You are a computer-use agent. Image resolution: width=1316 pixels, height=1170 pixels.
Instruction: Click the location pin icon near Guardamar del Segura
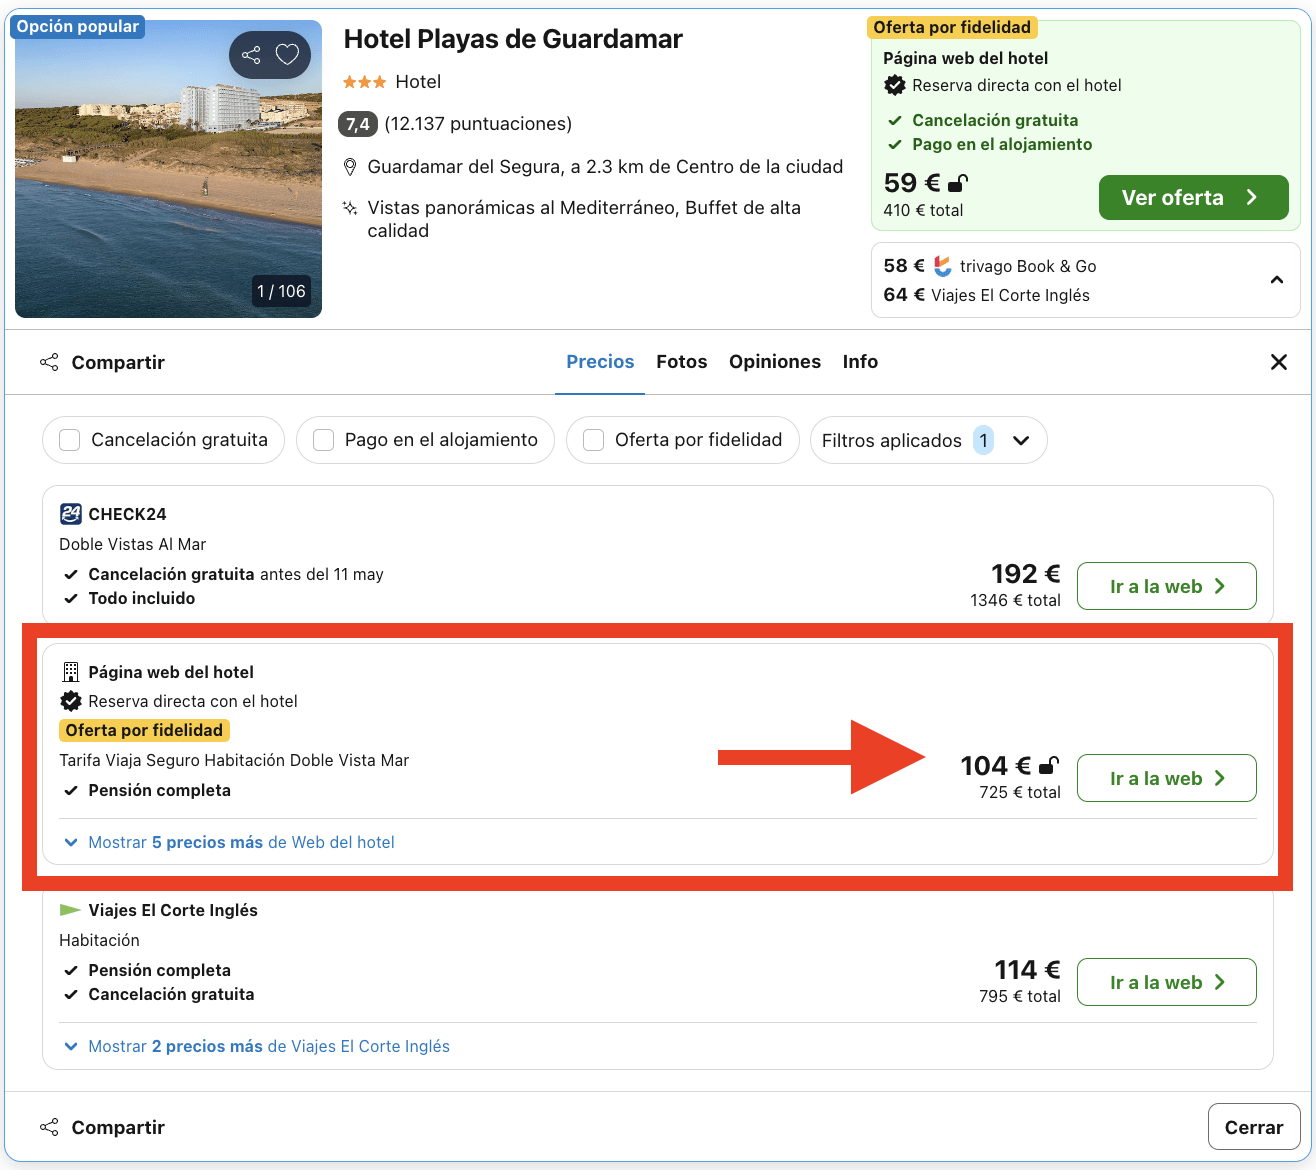(x=351, y=166)
